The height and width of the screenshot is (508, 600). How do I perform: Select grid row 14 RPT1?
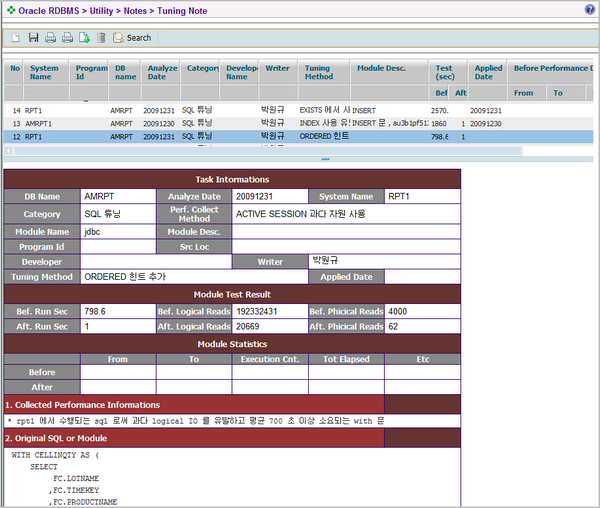298,111
